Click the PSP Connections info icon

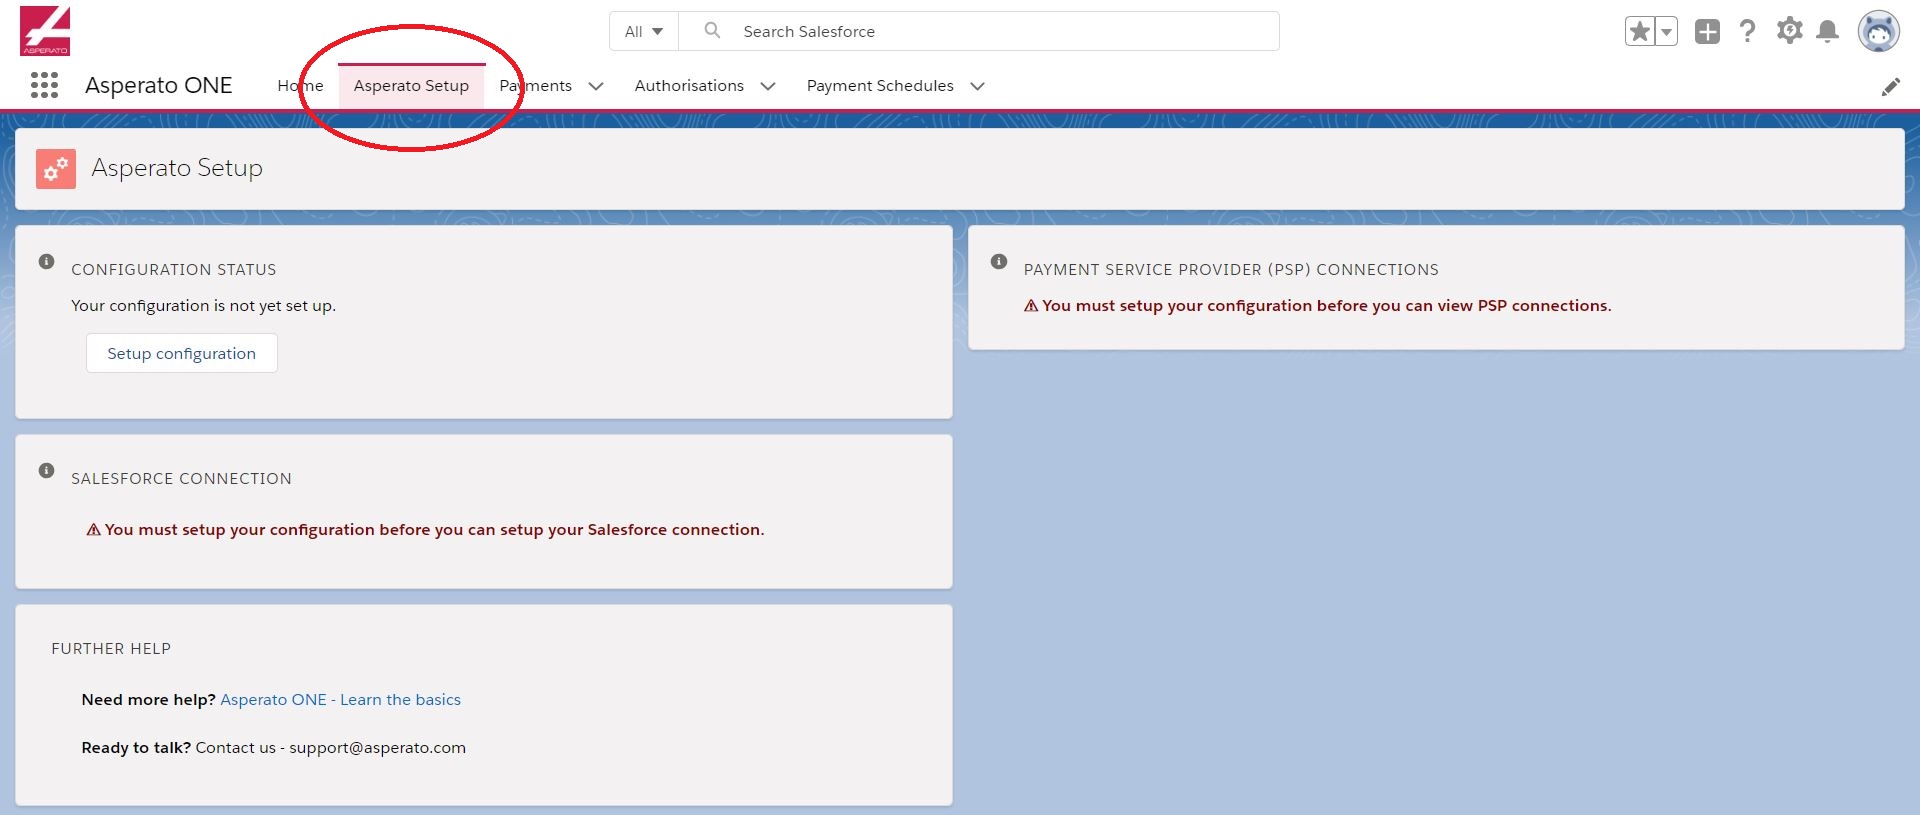[x=998, y=261]
